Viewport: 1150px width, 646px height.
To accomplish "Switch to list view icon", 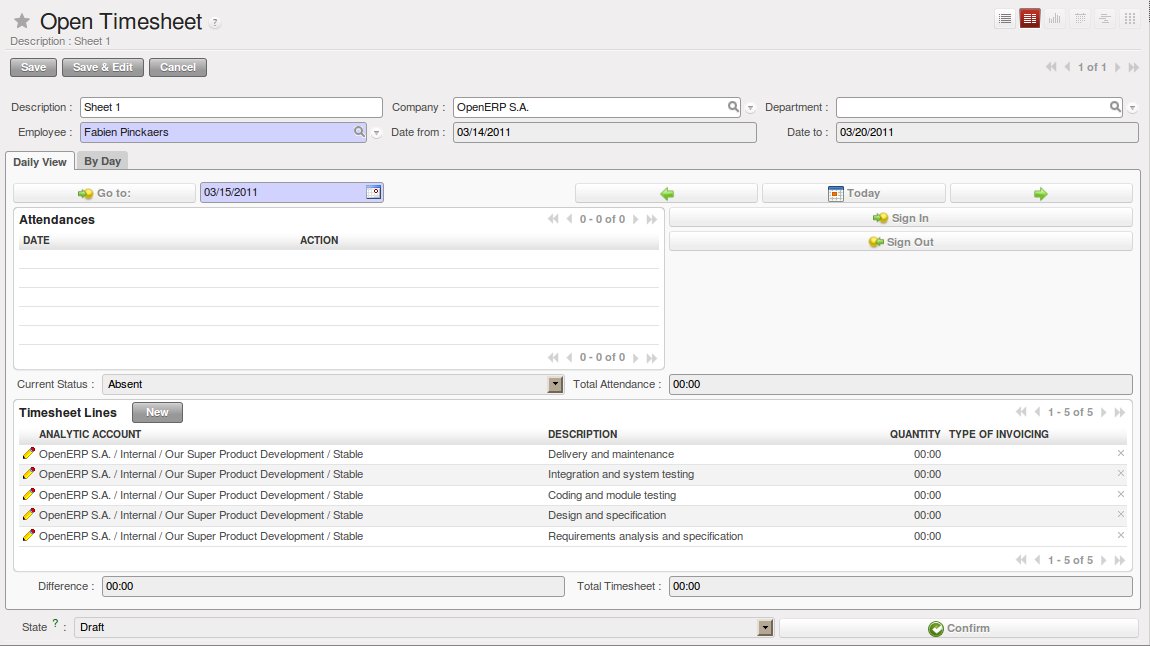I will [x=1005, y=18].
